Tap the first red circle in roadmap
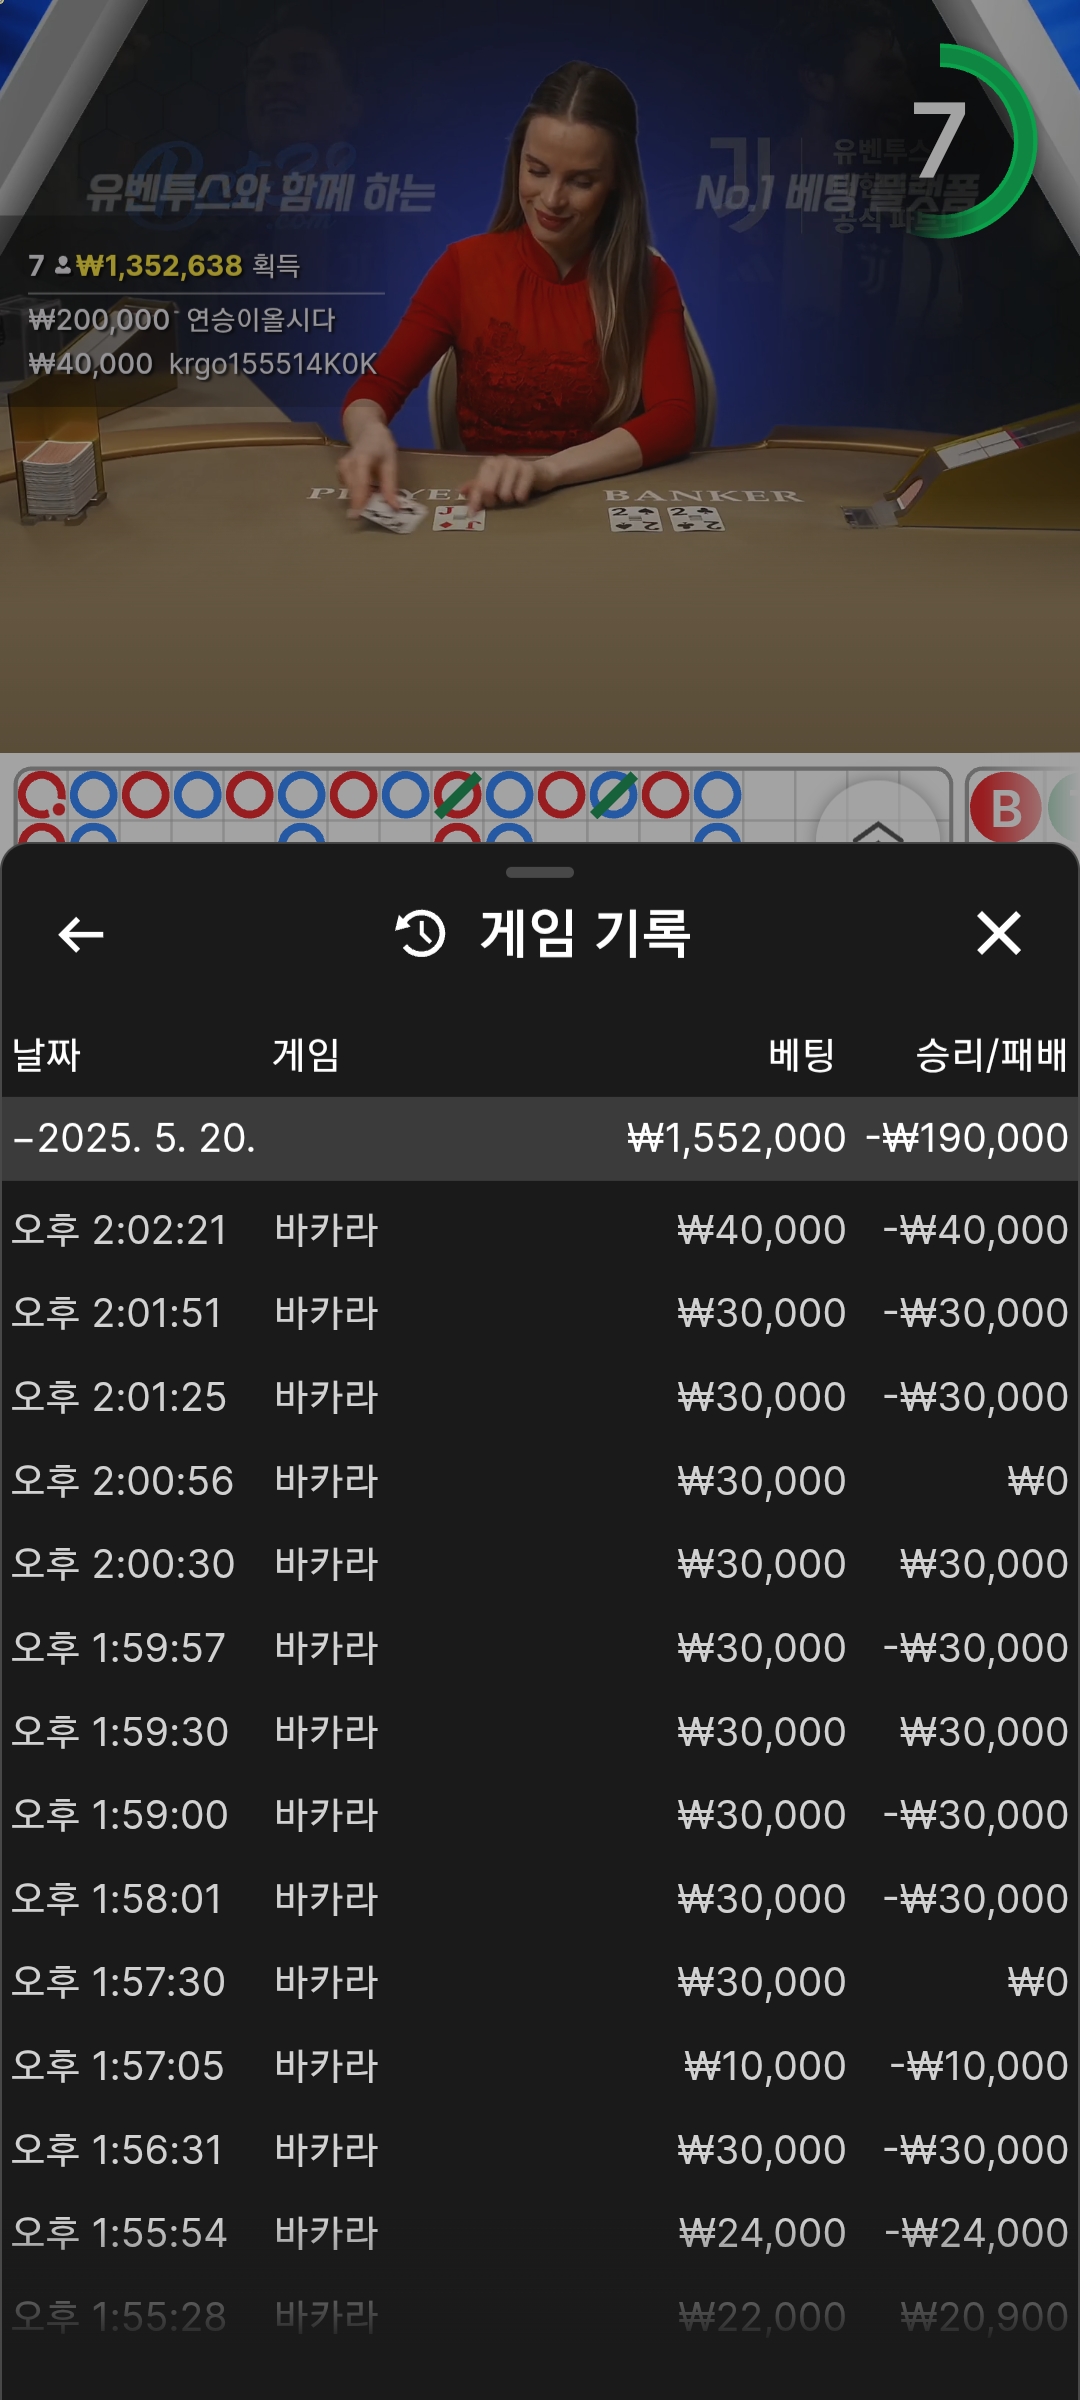 tap(42, 796)
